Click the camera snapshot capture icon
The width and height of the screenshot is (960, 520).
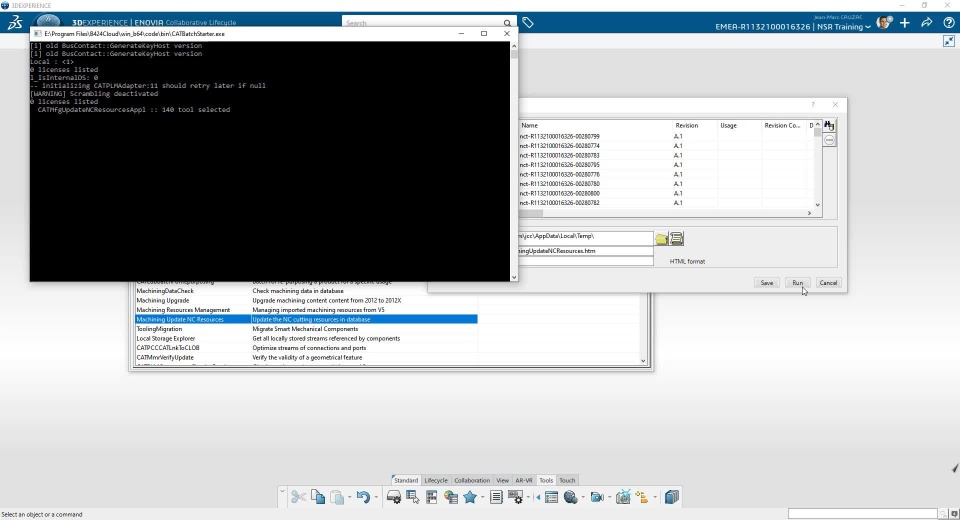pos(623,497)
